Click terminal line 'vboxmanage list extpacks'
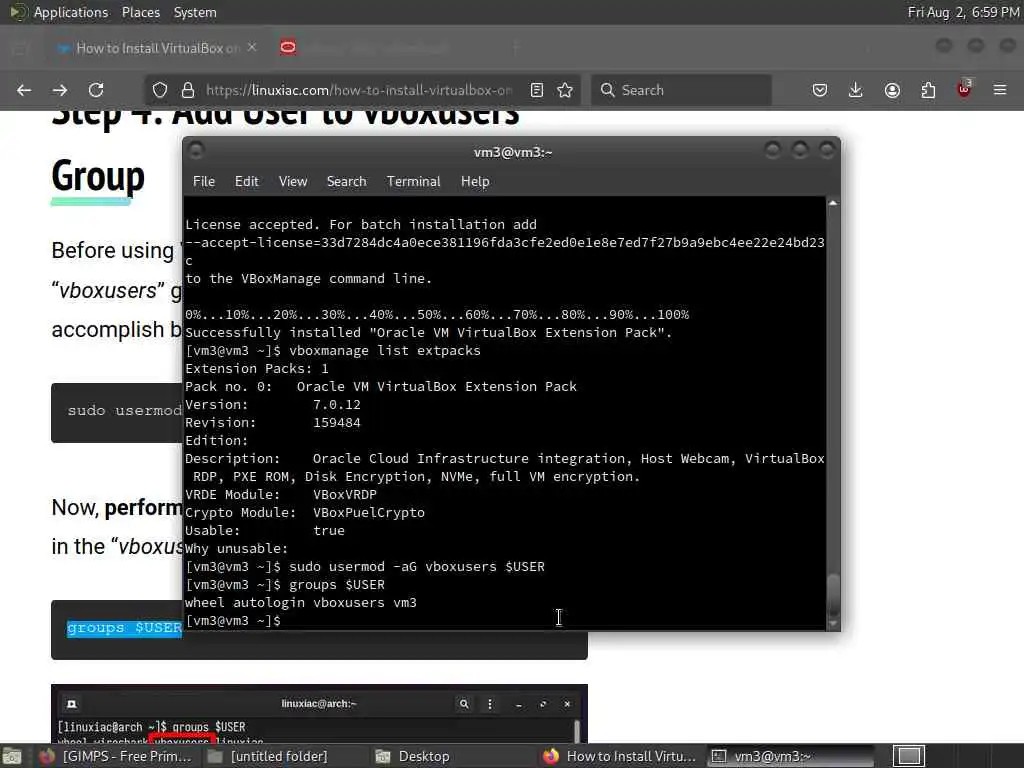The width and height of the screenshot is (1024, 768). coord(385,351)
